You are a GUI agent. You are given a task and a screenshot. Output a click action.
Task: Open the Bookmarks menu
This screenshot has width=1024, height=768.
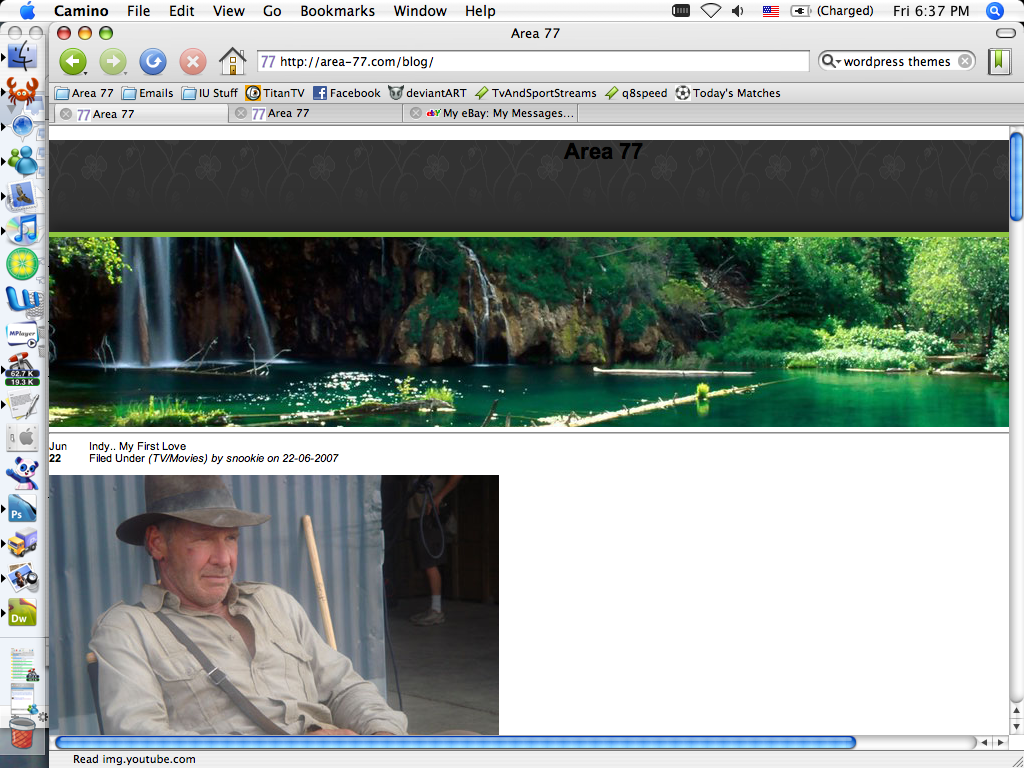338,10
